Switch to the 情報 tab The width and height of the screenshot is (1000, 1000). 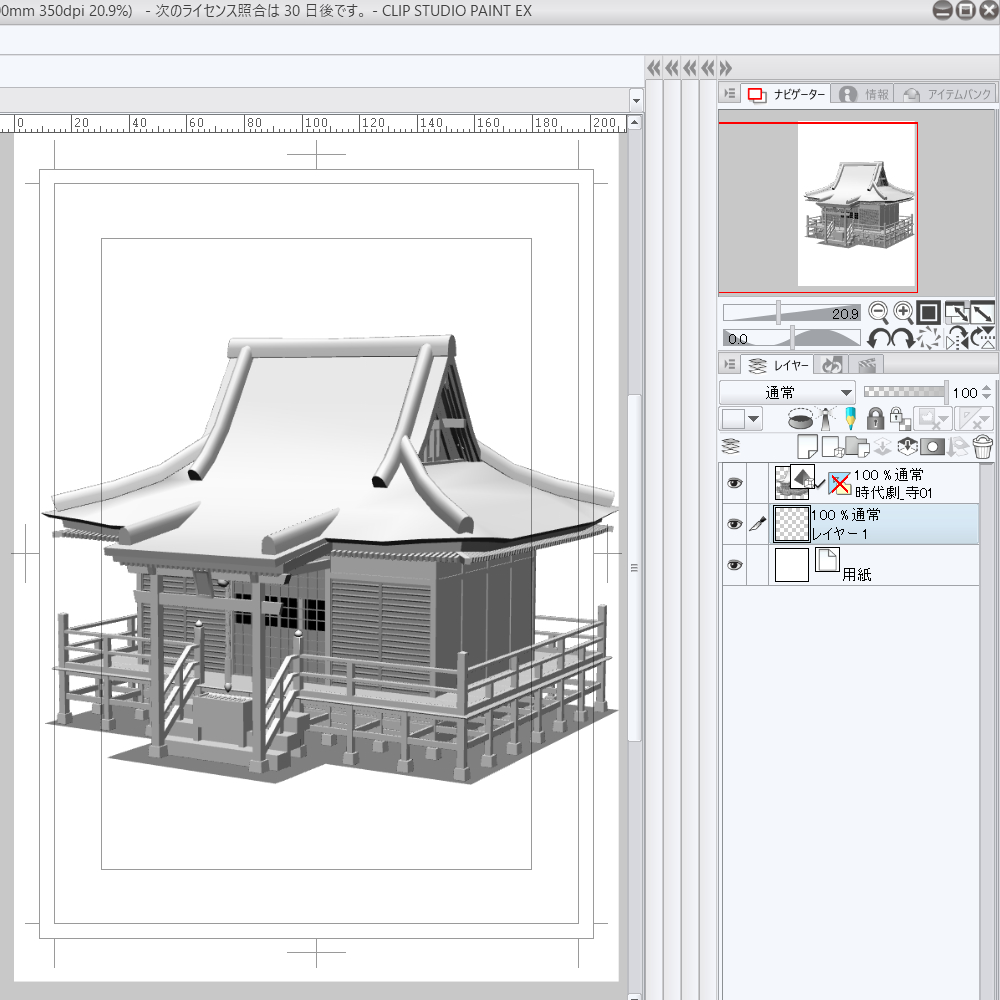point(864,94)
